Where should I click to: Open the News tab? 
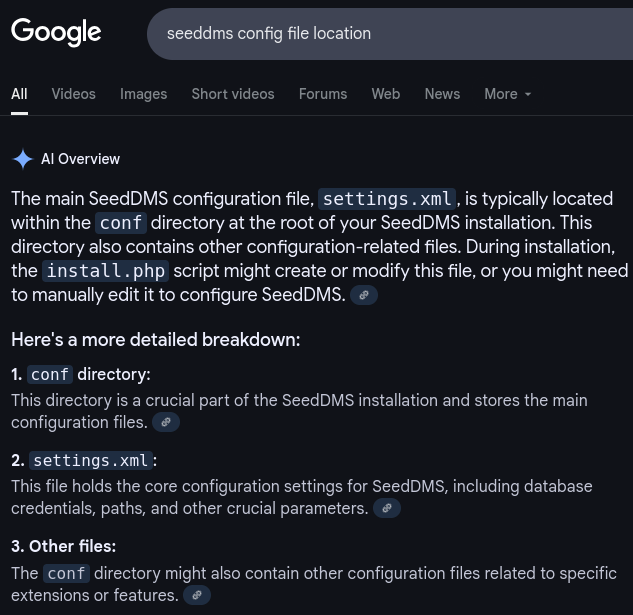click(x=442, y=94)
